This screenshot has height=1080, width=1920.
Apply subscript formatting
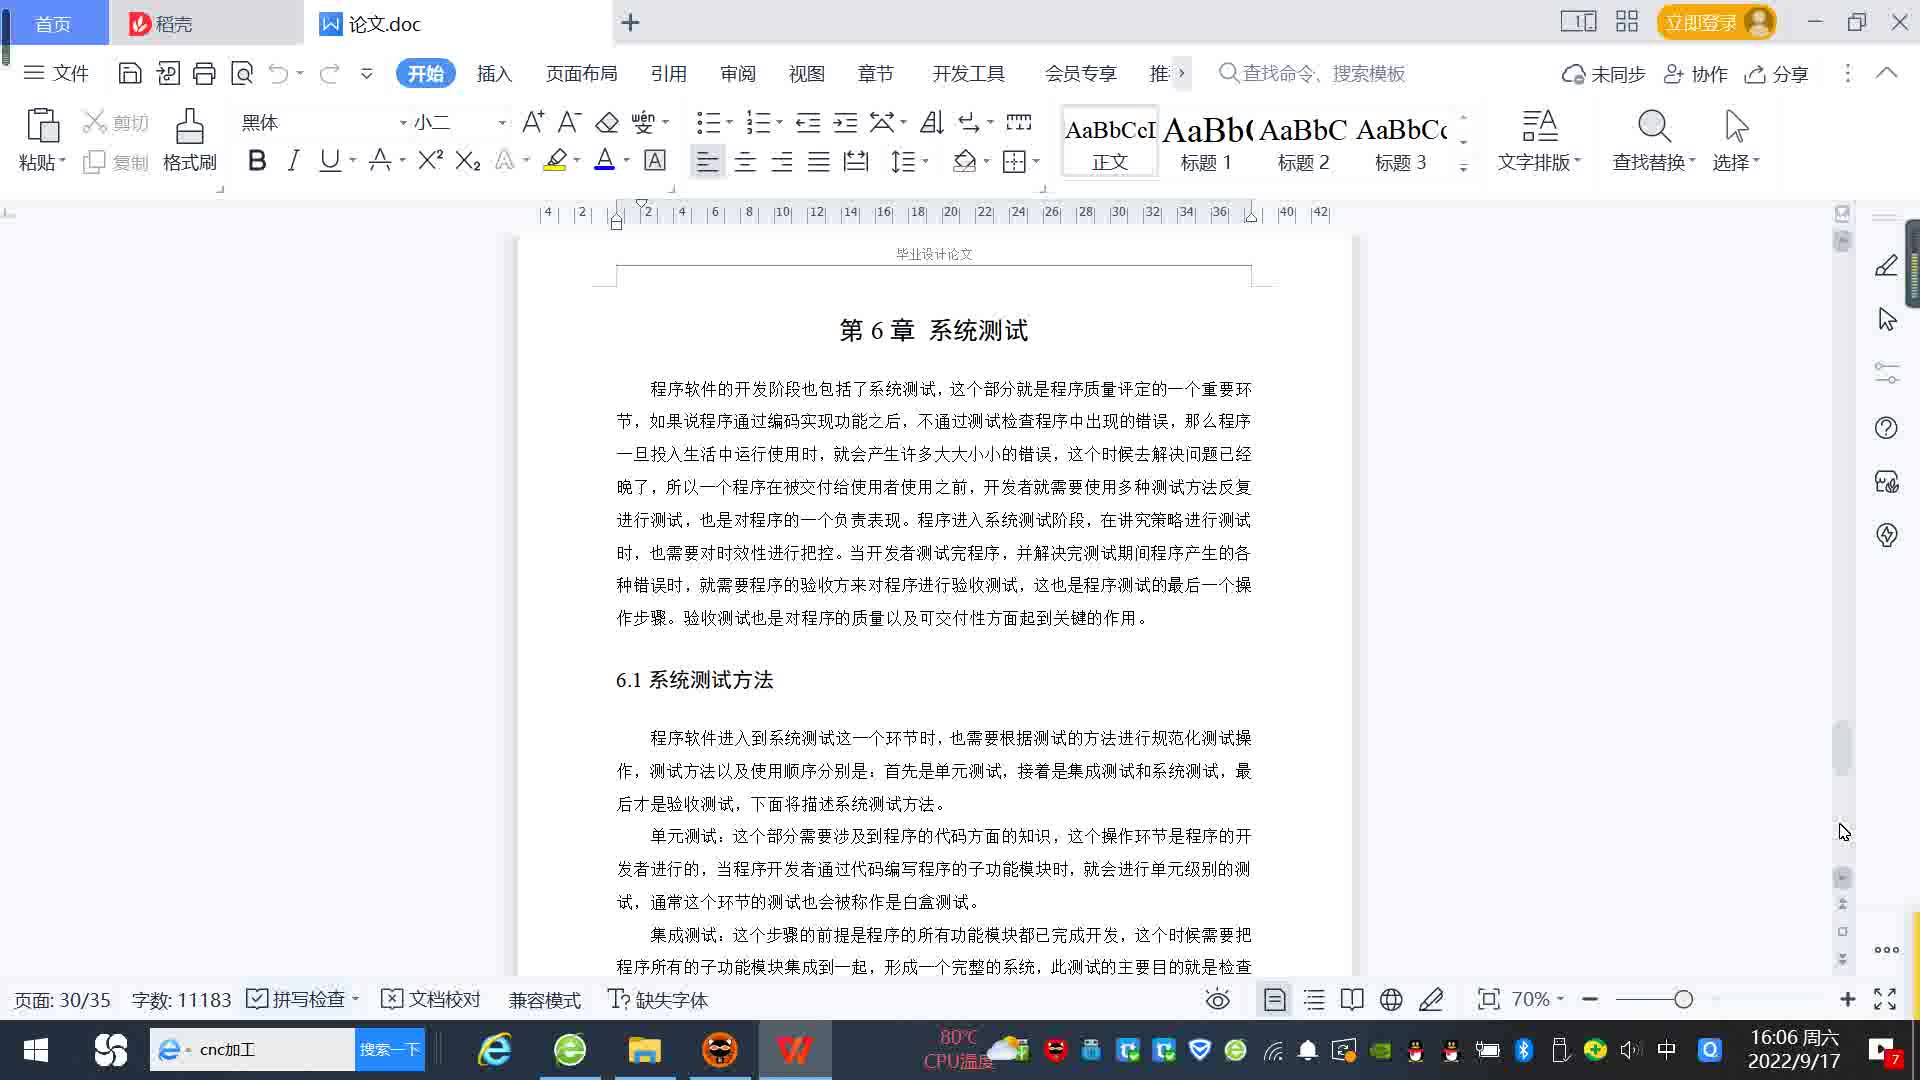(468, 160)
